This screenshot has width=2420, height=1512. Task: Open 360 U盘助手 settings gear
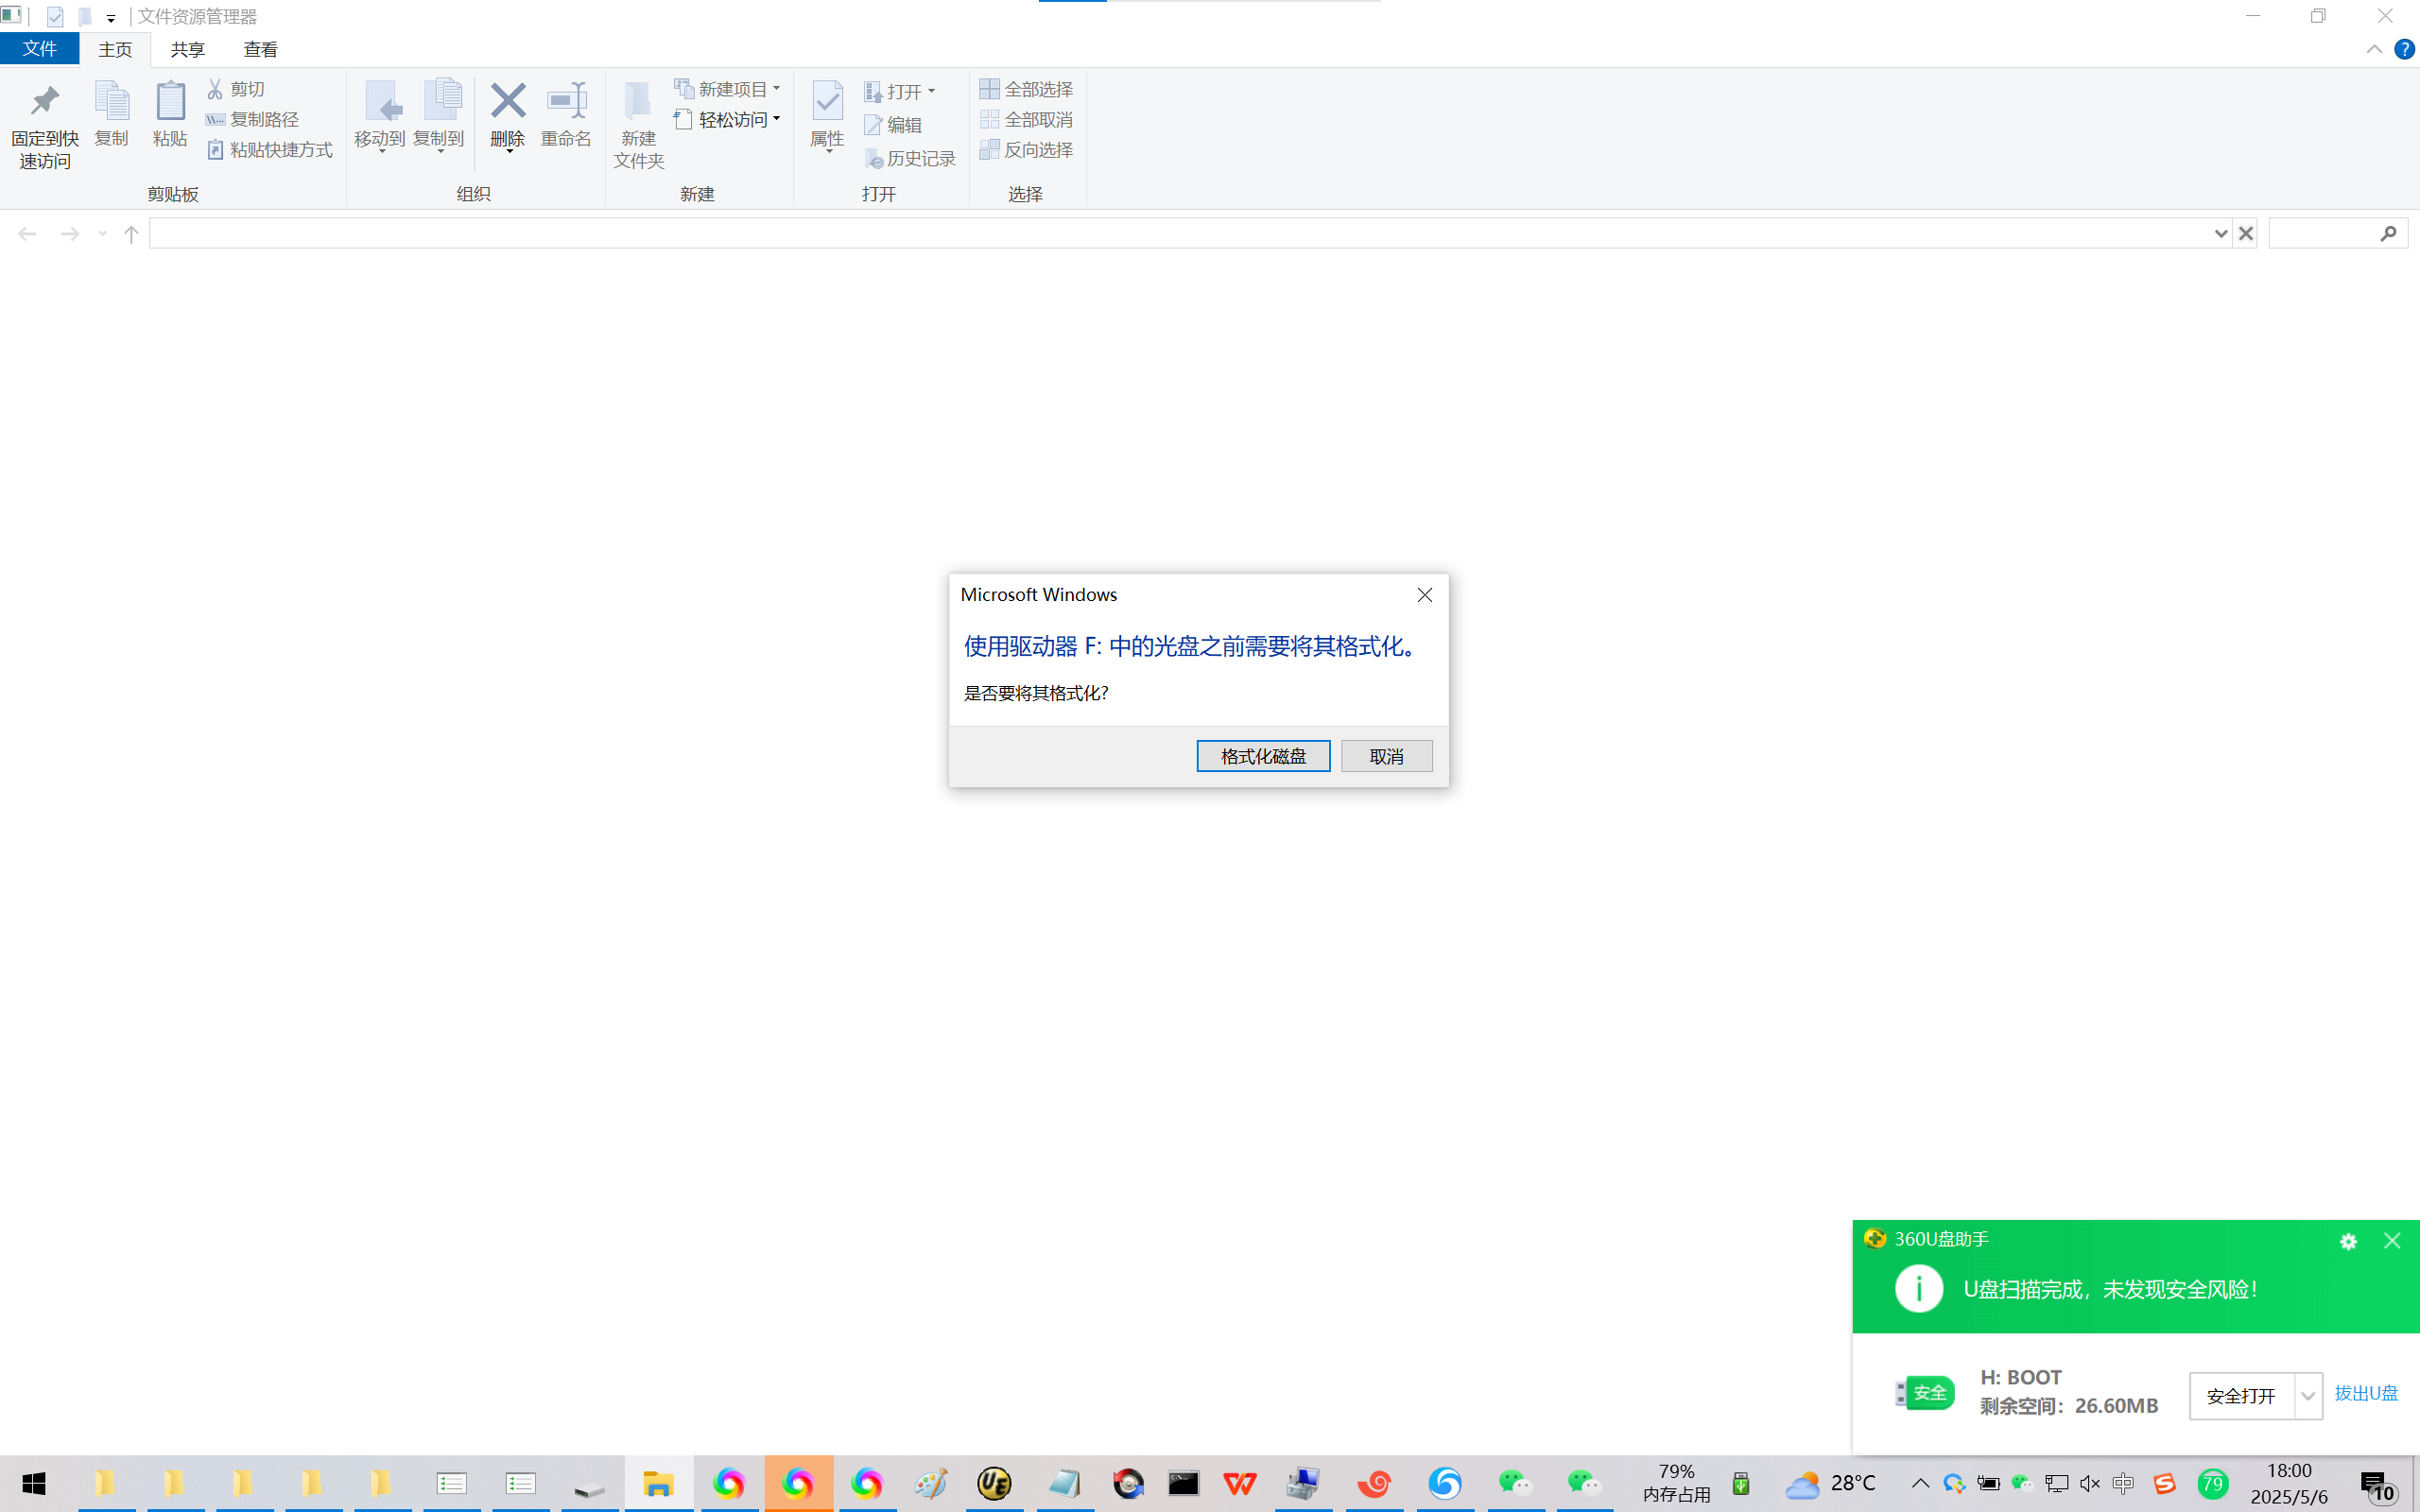pos(2348,1241)
